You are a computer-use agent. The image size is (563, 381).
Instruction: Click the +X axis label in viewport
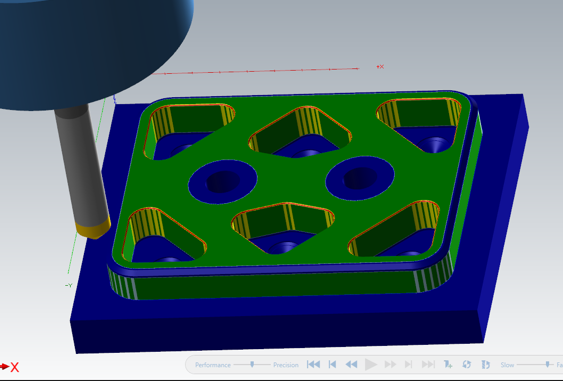pyautogui.click(x=380, y=66)
